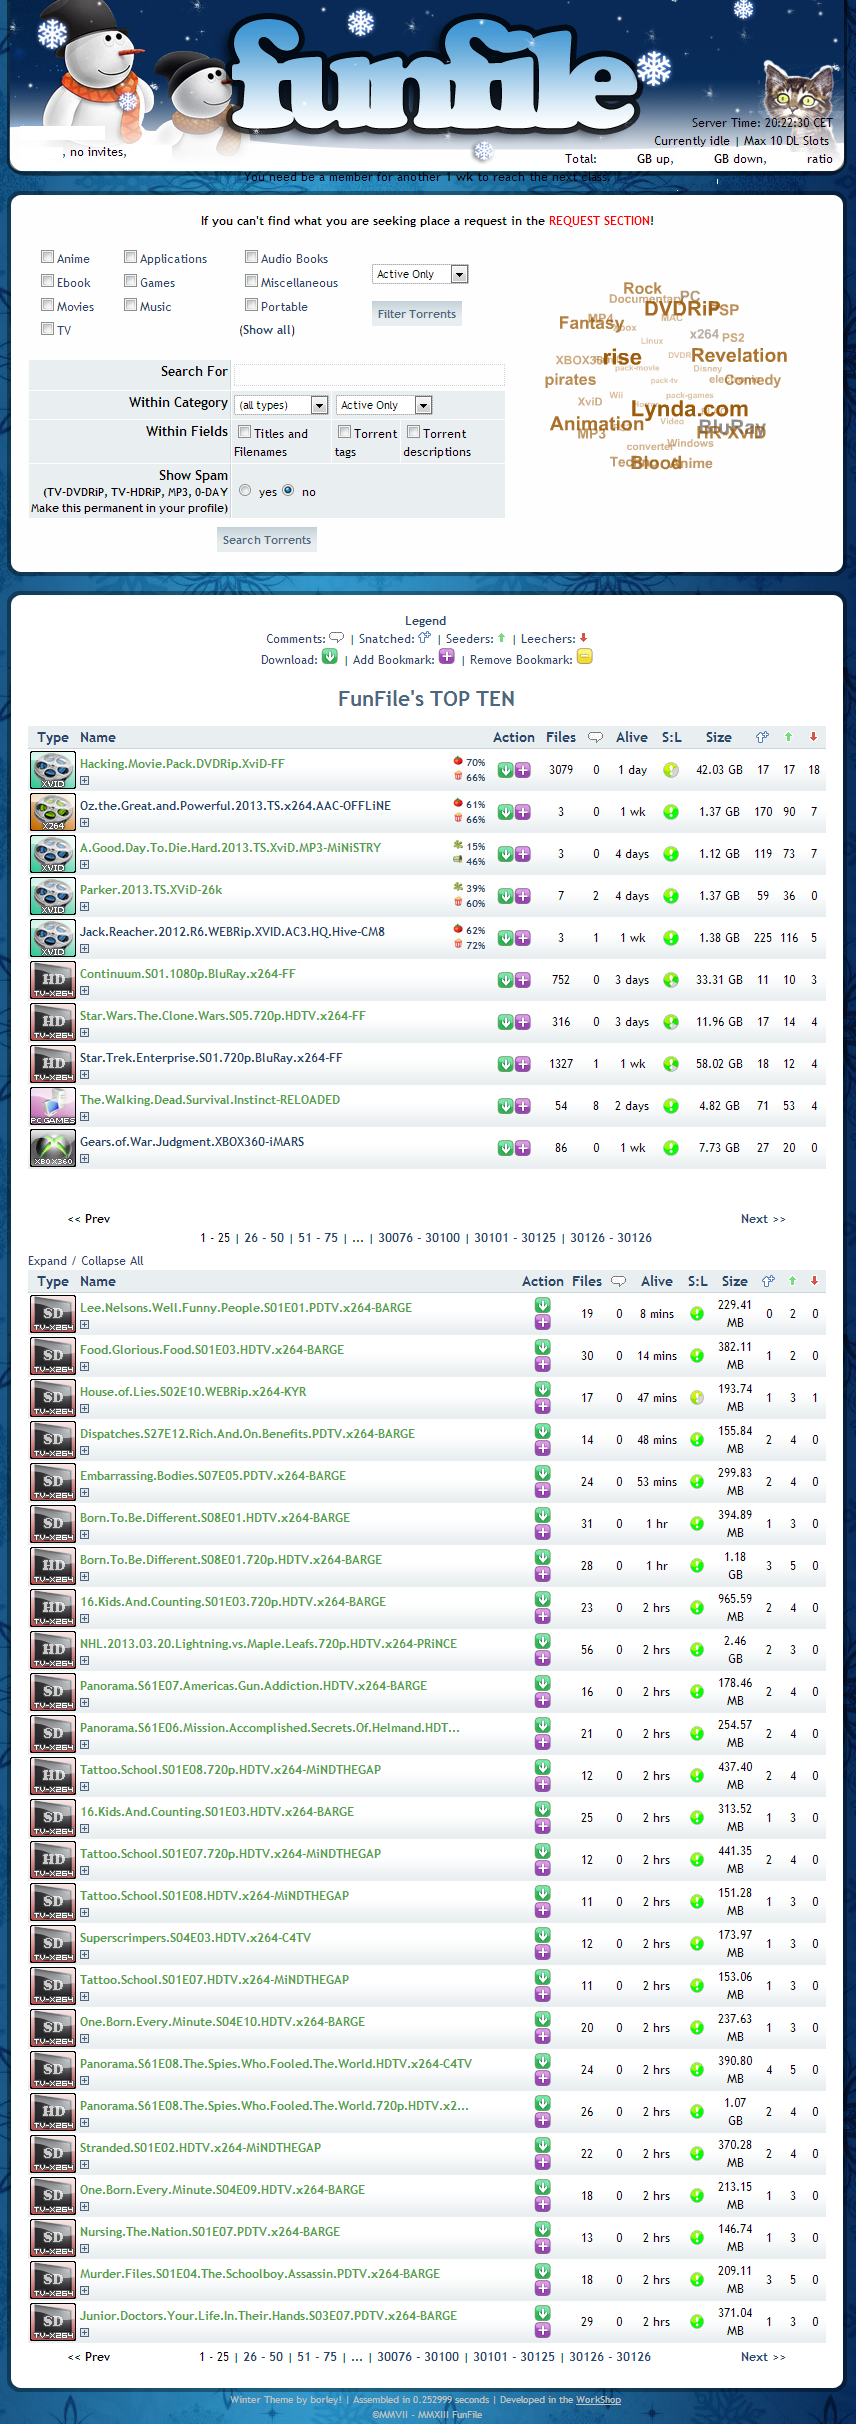The width and height of the screenshot is (856, 2424).
Task: Click the Search Torrents button
Action: (267, 540)
